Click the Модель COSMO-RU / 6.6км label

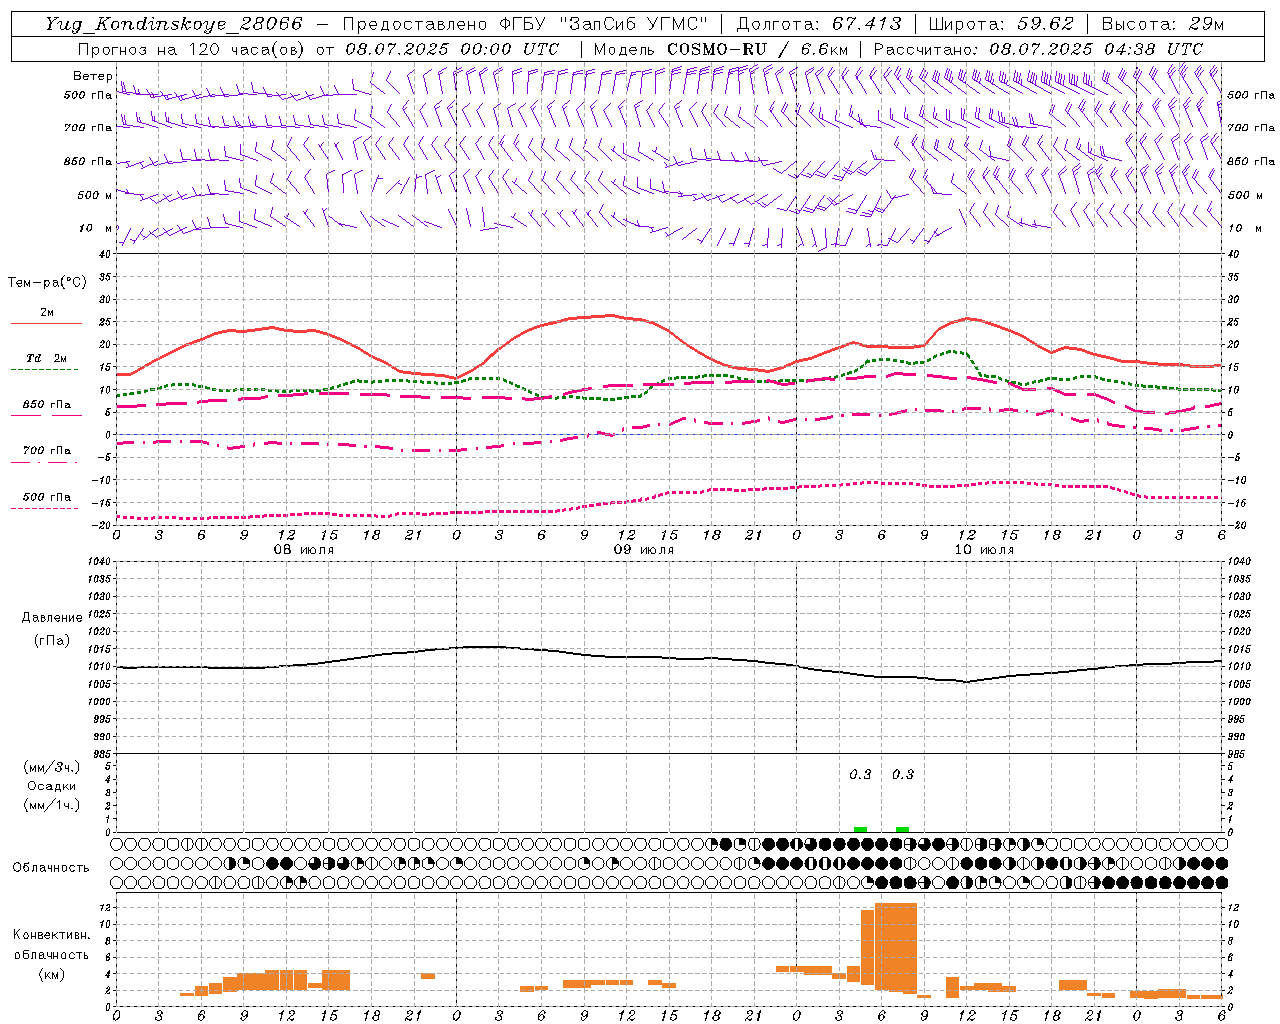721,49
